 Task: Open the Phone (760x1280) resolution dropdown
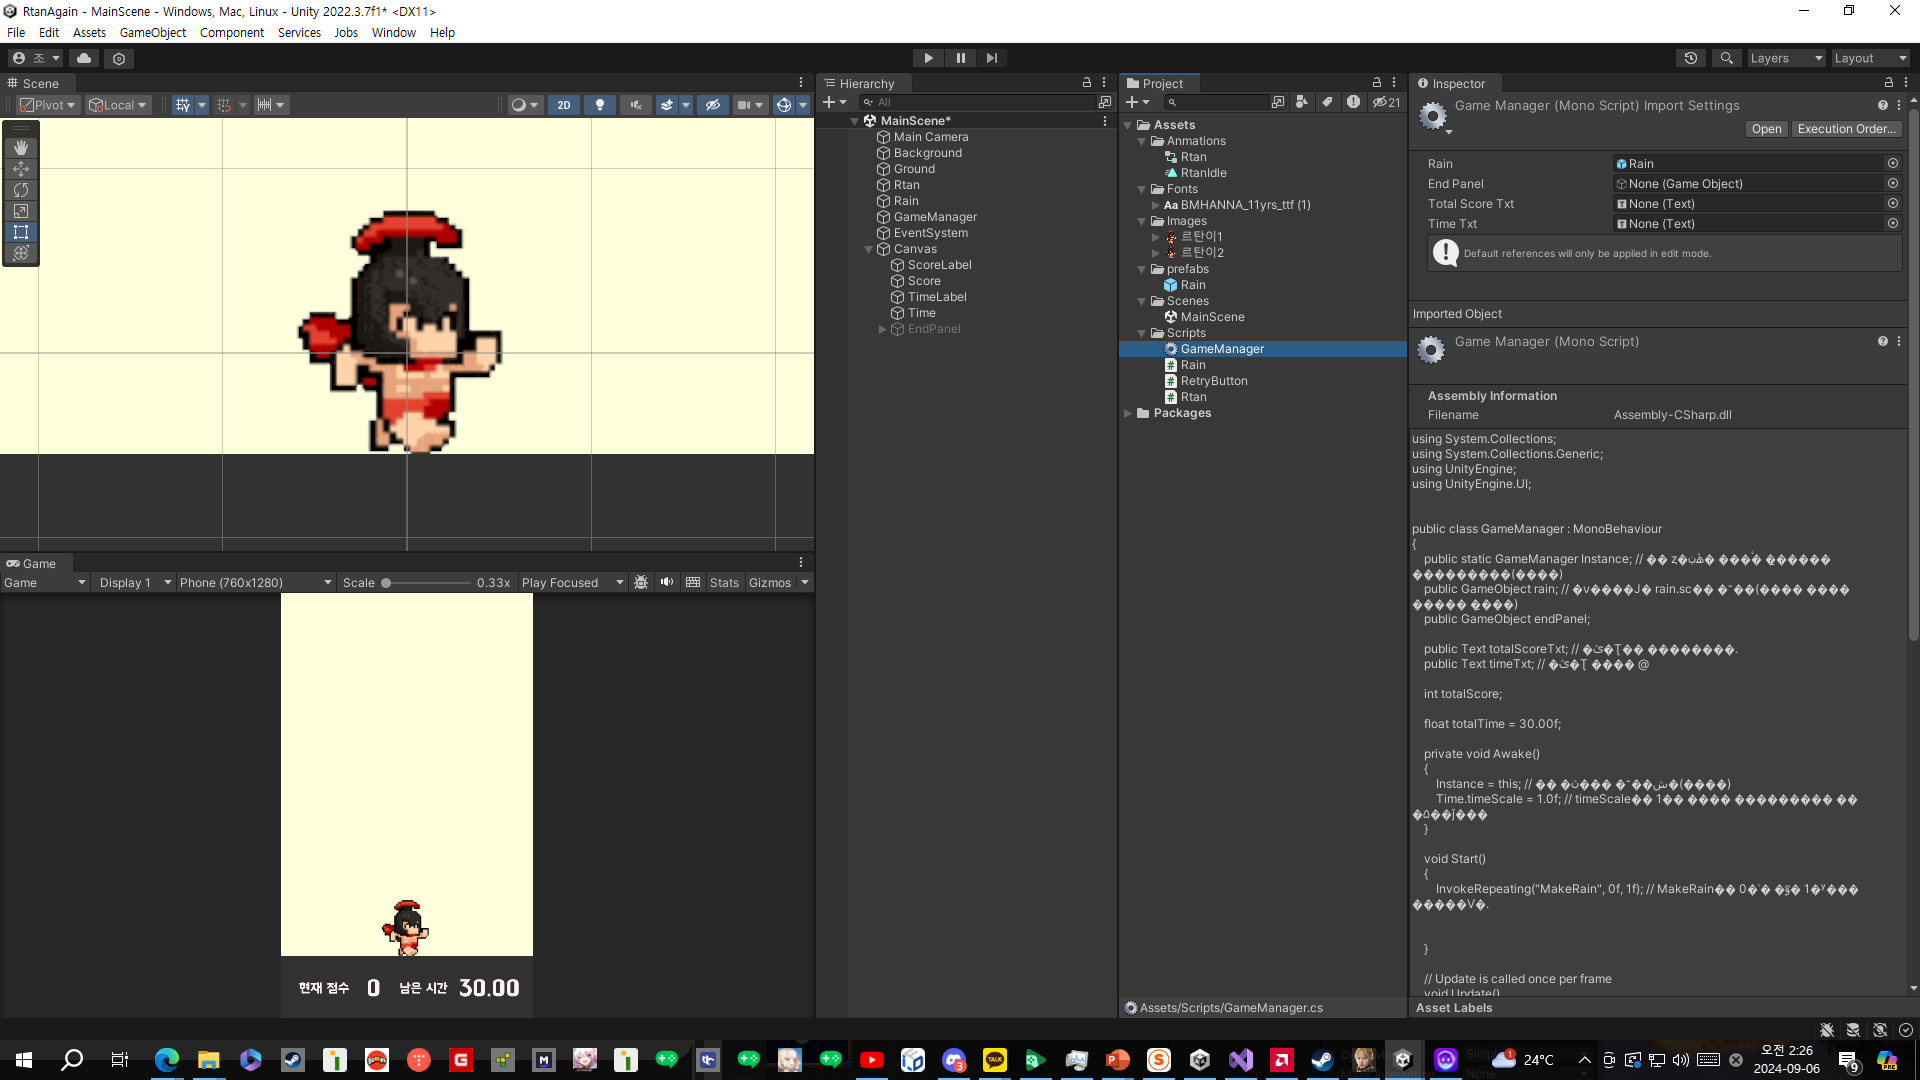click(255, 583)
